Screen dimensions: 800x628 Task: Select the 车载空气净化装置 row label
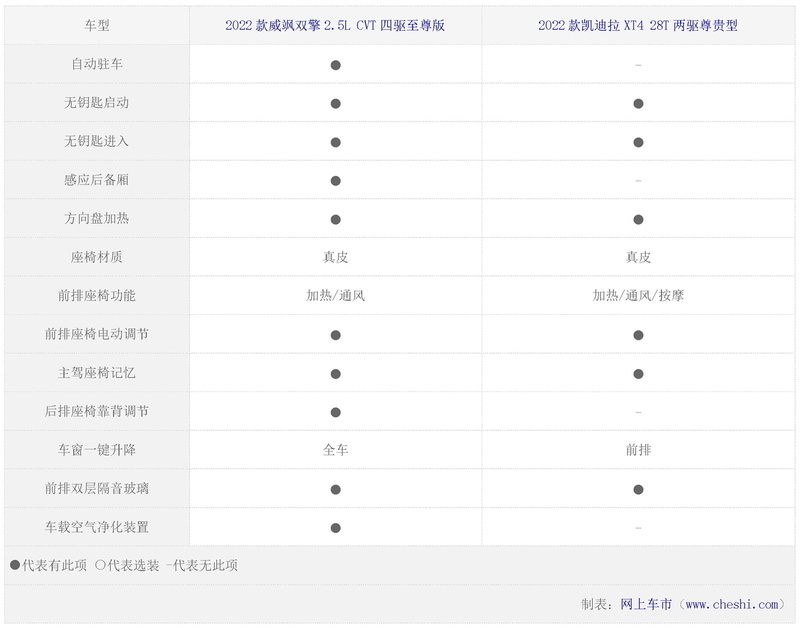click(96, 527)
